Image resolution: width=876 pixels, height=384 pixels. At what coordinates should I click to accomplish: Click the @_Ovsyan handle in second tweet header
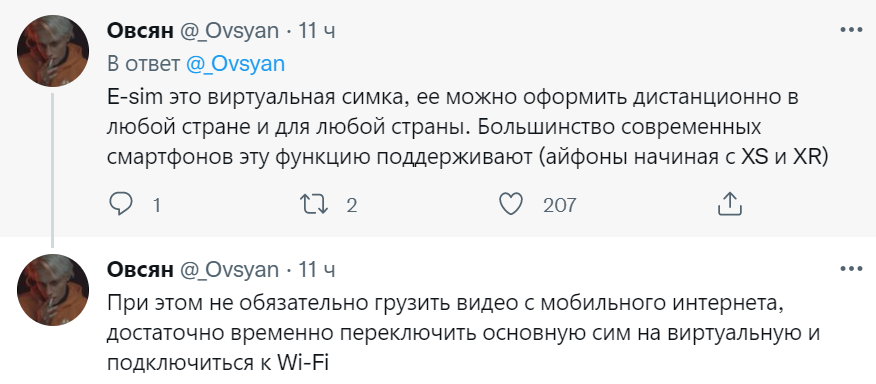click(x=228, y=270)
